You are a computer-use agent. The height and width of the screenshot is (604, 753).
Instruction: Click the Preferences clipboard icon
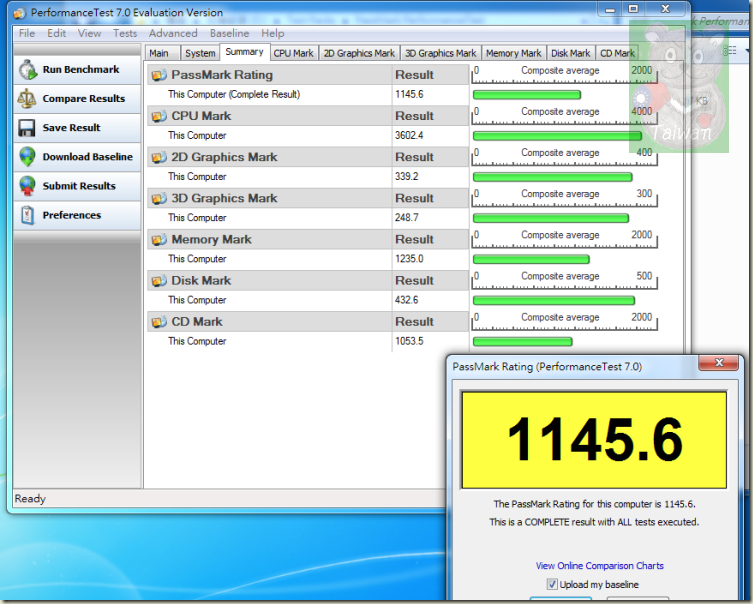pyautogui.click(x=28, y=215)
